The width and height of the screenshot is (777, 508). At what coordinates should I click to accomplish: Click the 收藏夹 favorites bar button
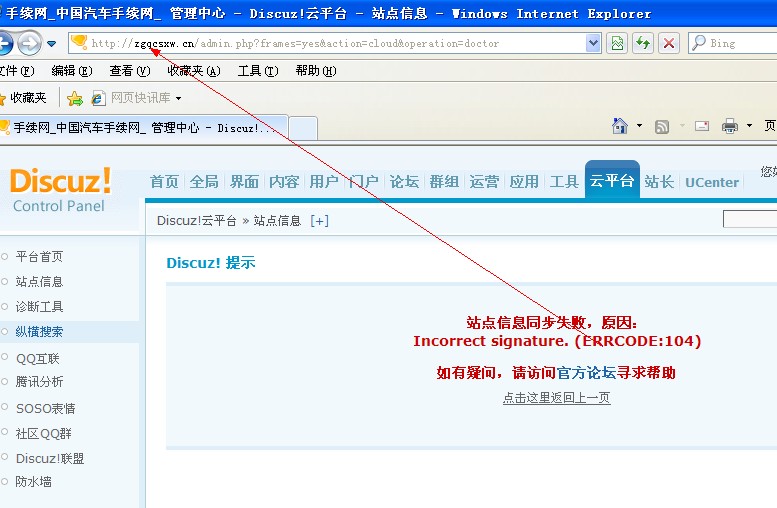(23, 98)
